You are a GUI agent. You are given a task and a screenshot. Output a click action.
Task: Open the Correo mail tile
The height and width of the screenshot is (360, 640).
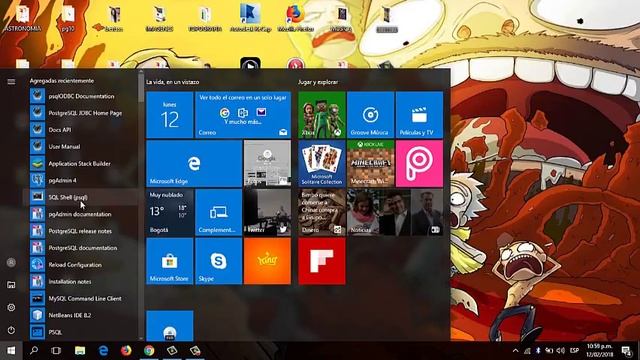[243, 115]
